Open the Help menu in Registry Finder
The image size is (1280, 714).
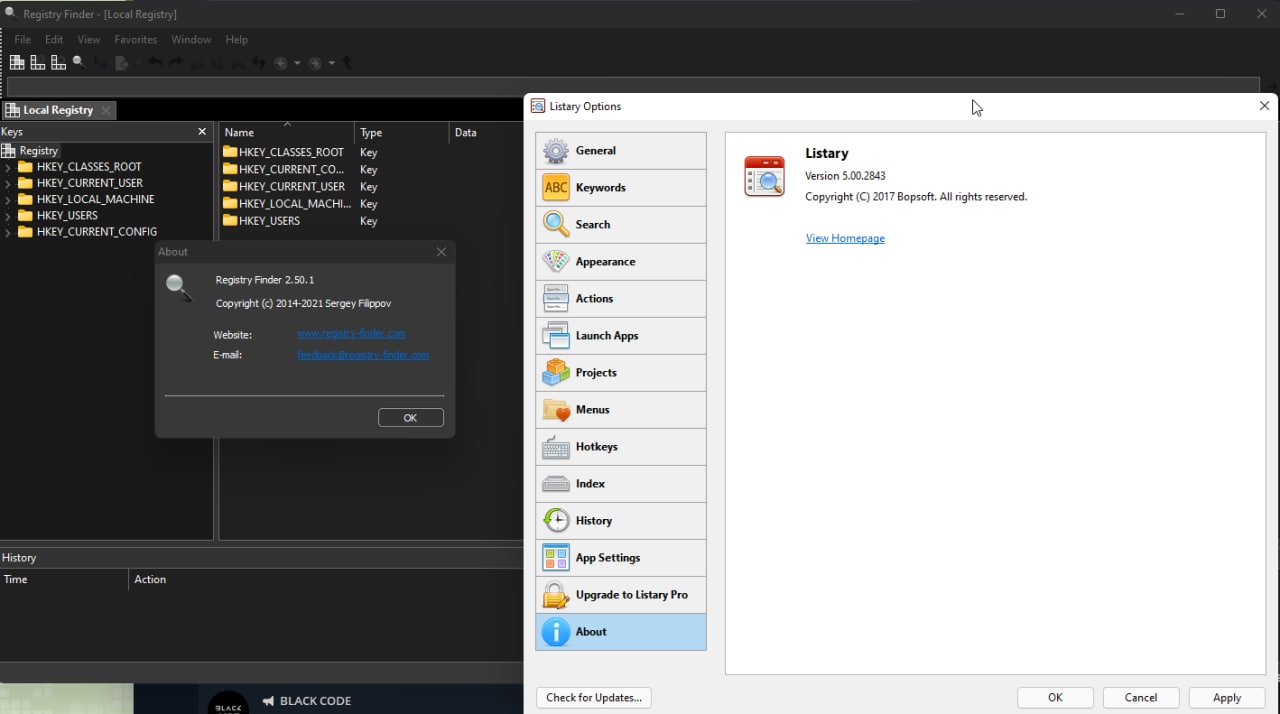[x=237, y=40]
